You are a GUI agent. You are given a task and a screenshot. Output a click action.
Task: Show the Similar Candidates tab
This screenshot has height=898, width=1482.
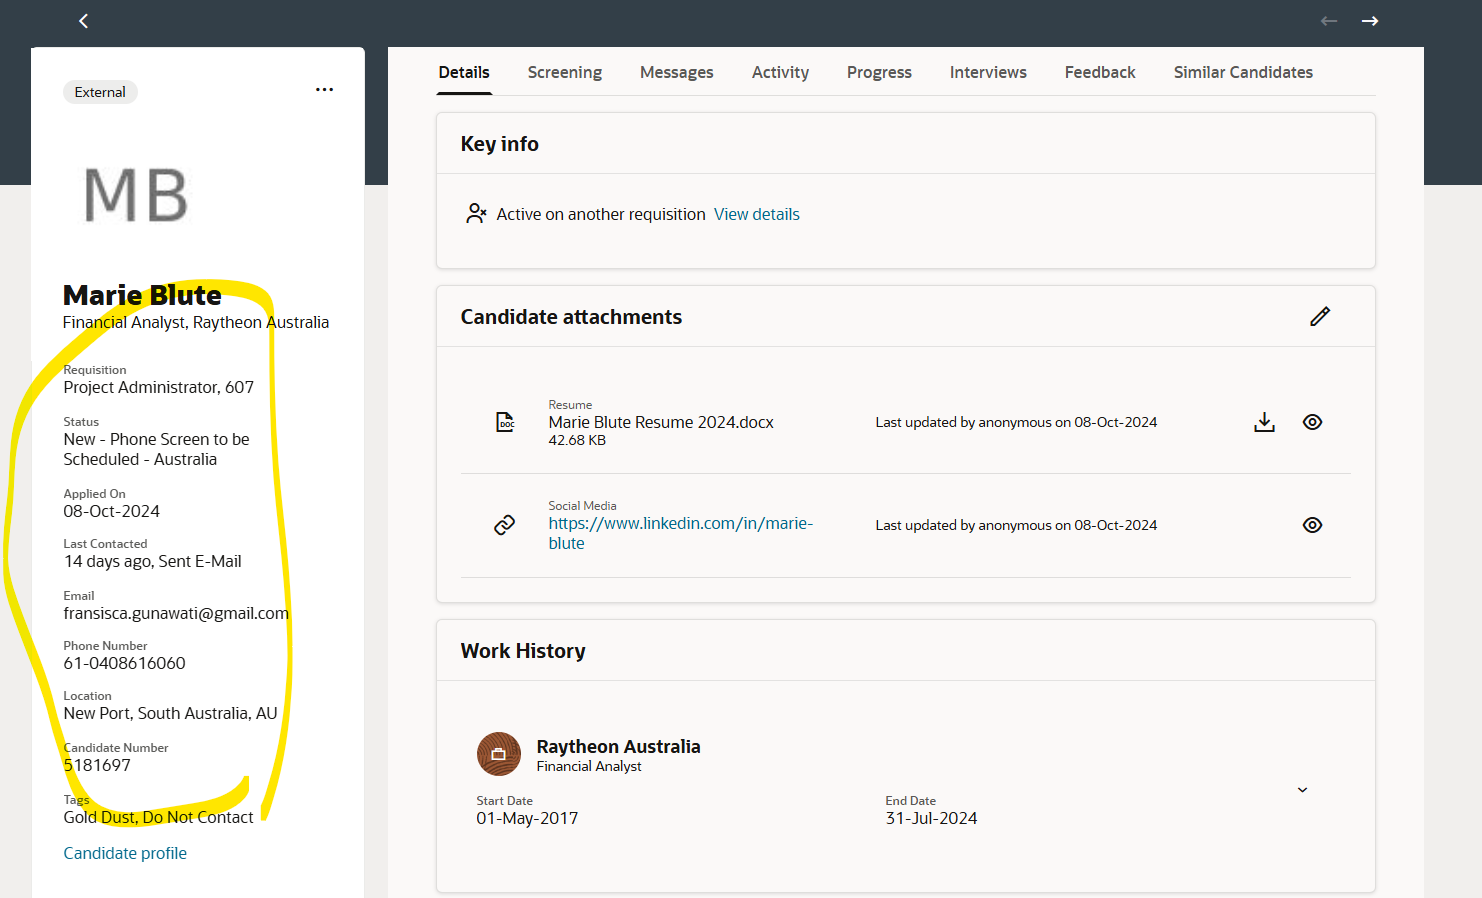[1243, 72]
